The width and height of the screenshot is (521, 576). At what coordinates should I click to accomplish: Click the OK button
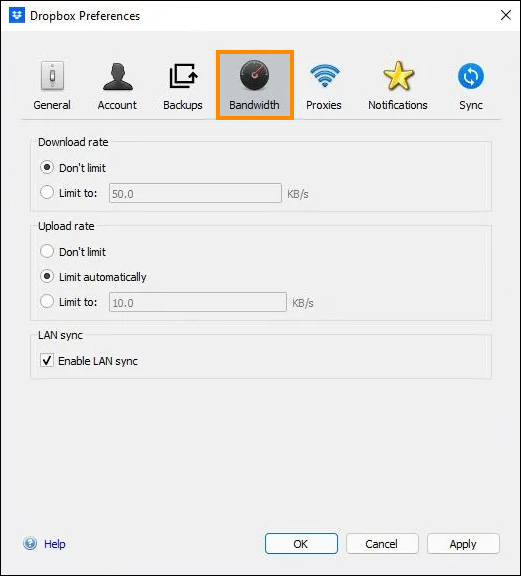click(301, 544)
